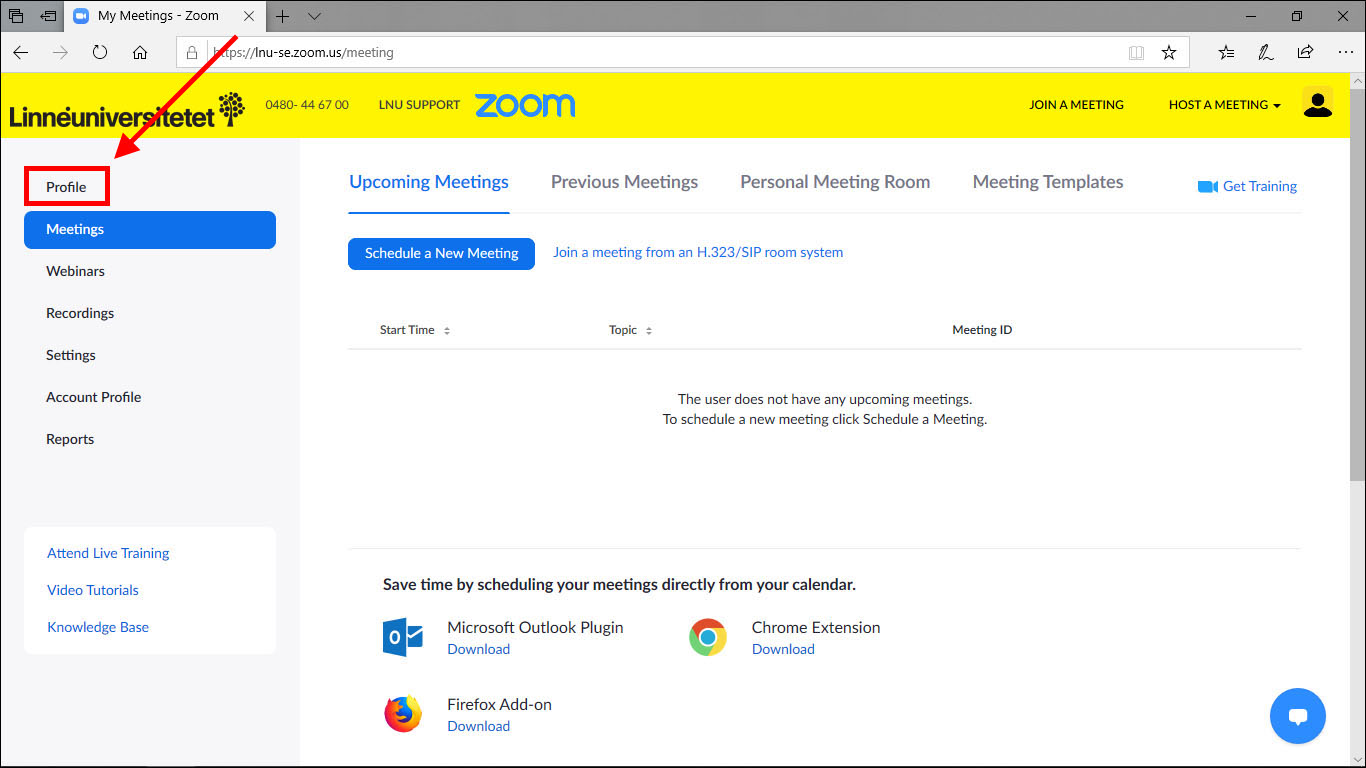Click the LNU Support link

click(419, 105)
